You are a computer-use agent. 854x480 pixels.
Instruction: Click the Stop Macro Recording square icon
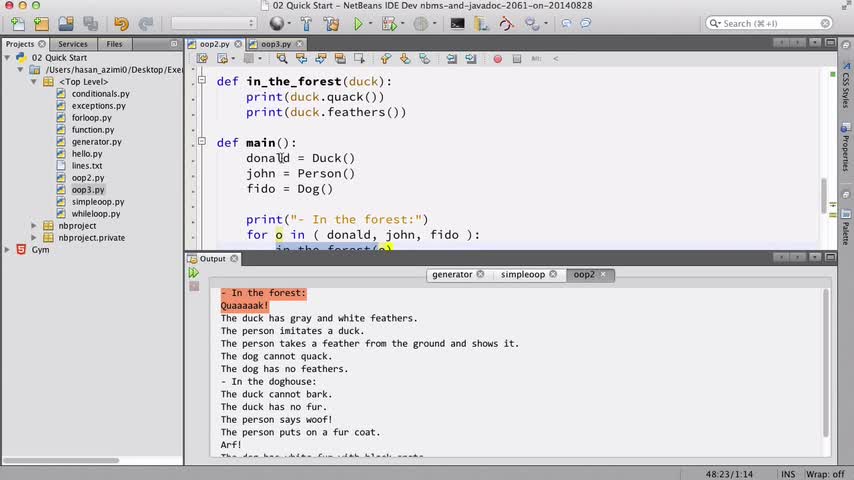tap(517, 59)
